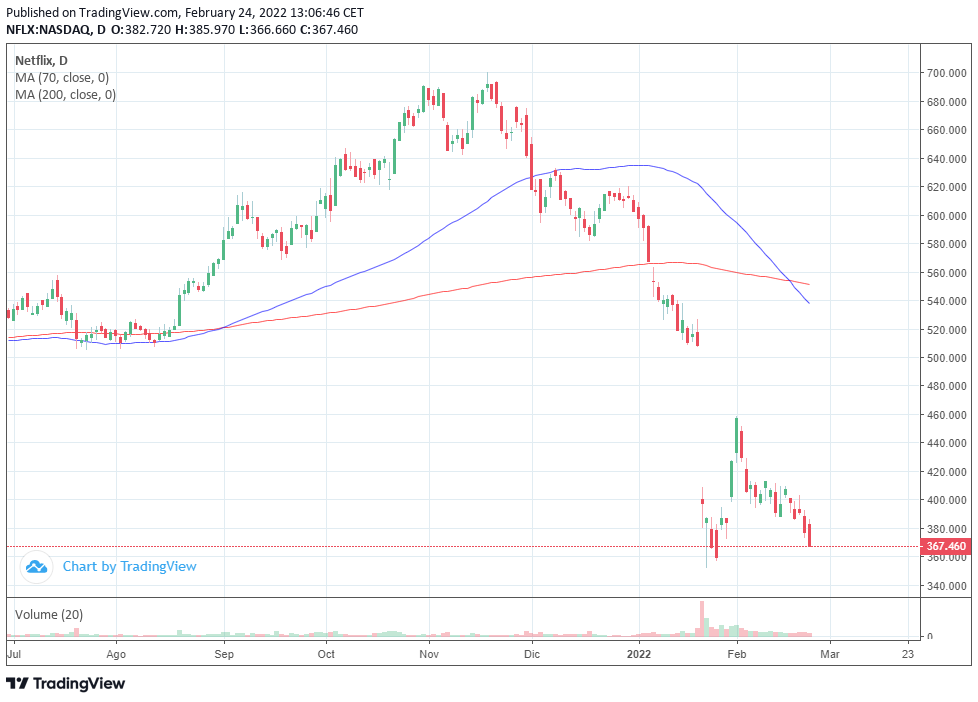Click the 600.000 price axis label

point(947,216)
